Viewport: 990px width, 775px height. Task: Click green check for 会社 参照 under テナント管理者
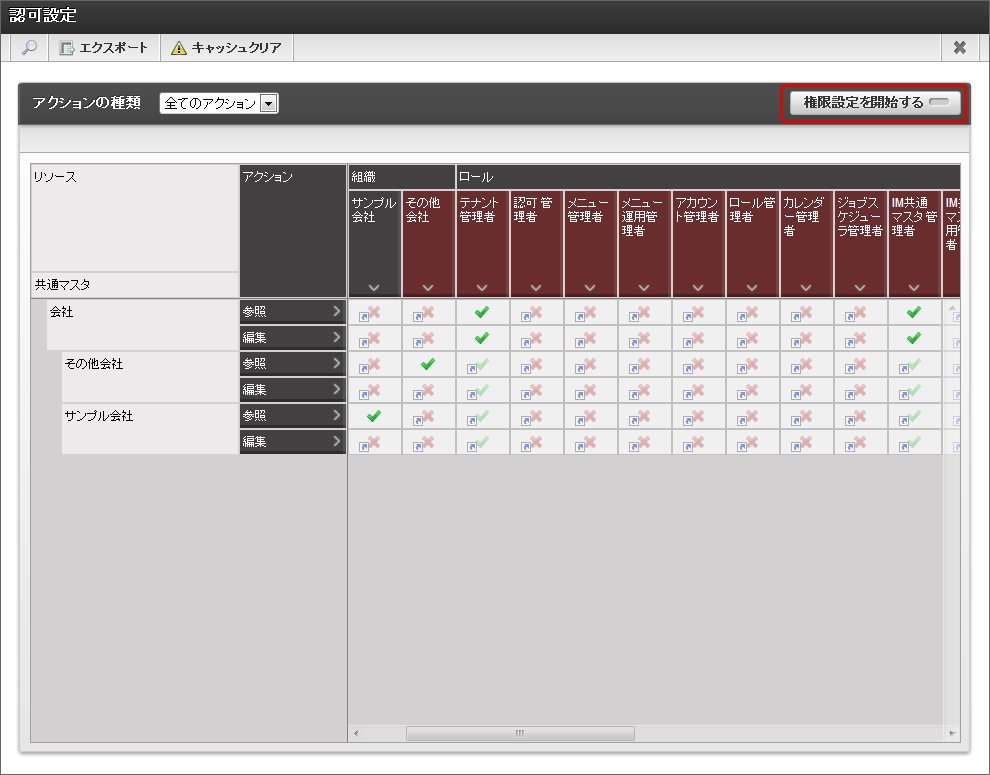[482, 312]
